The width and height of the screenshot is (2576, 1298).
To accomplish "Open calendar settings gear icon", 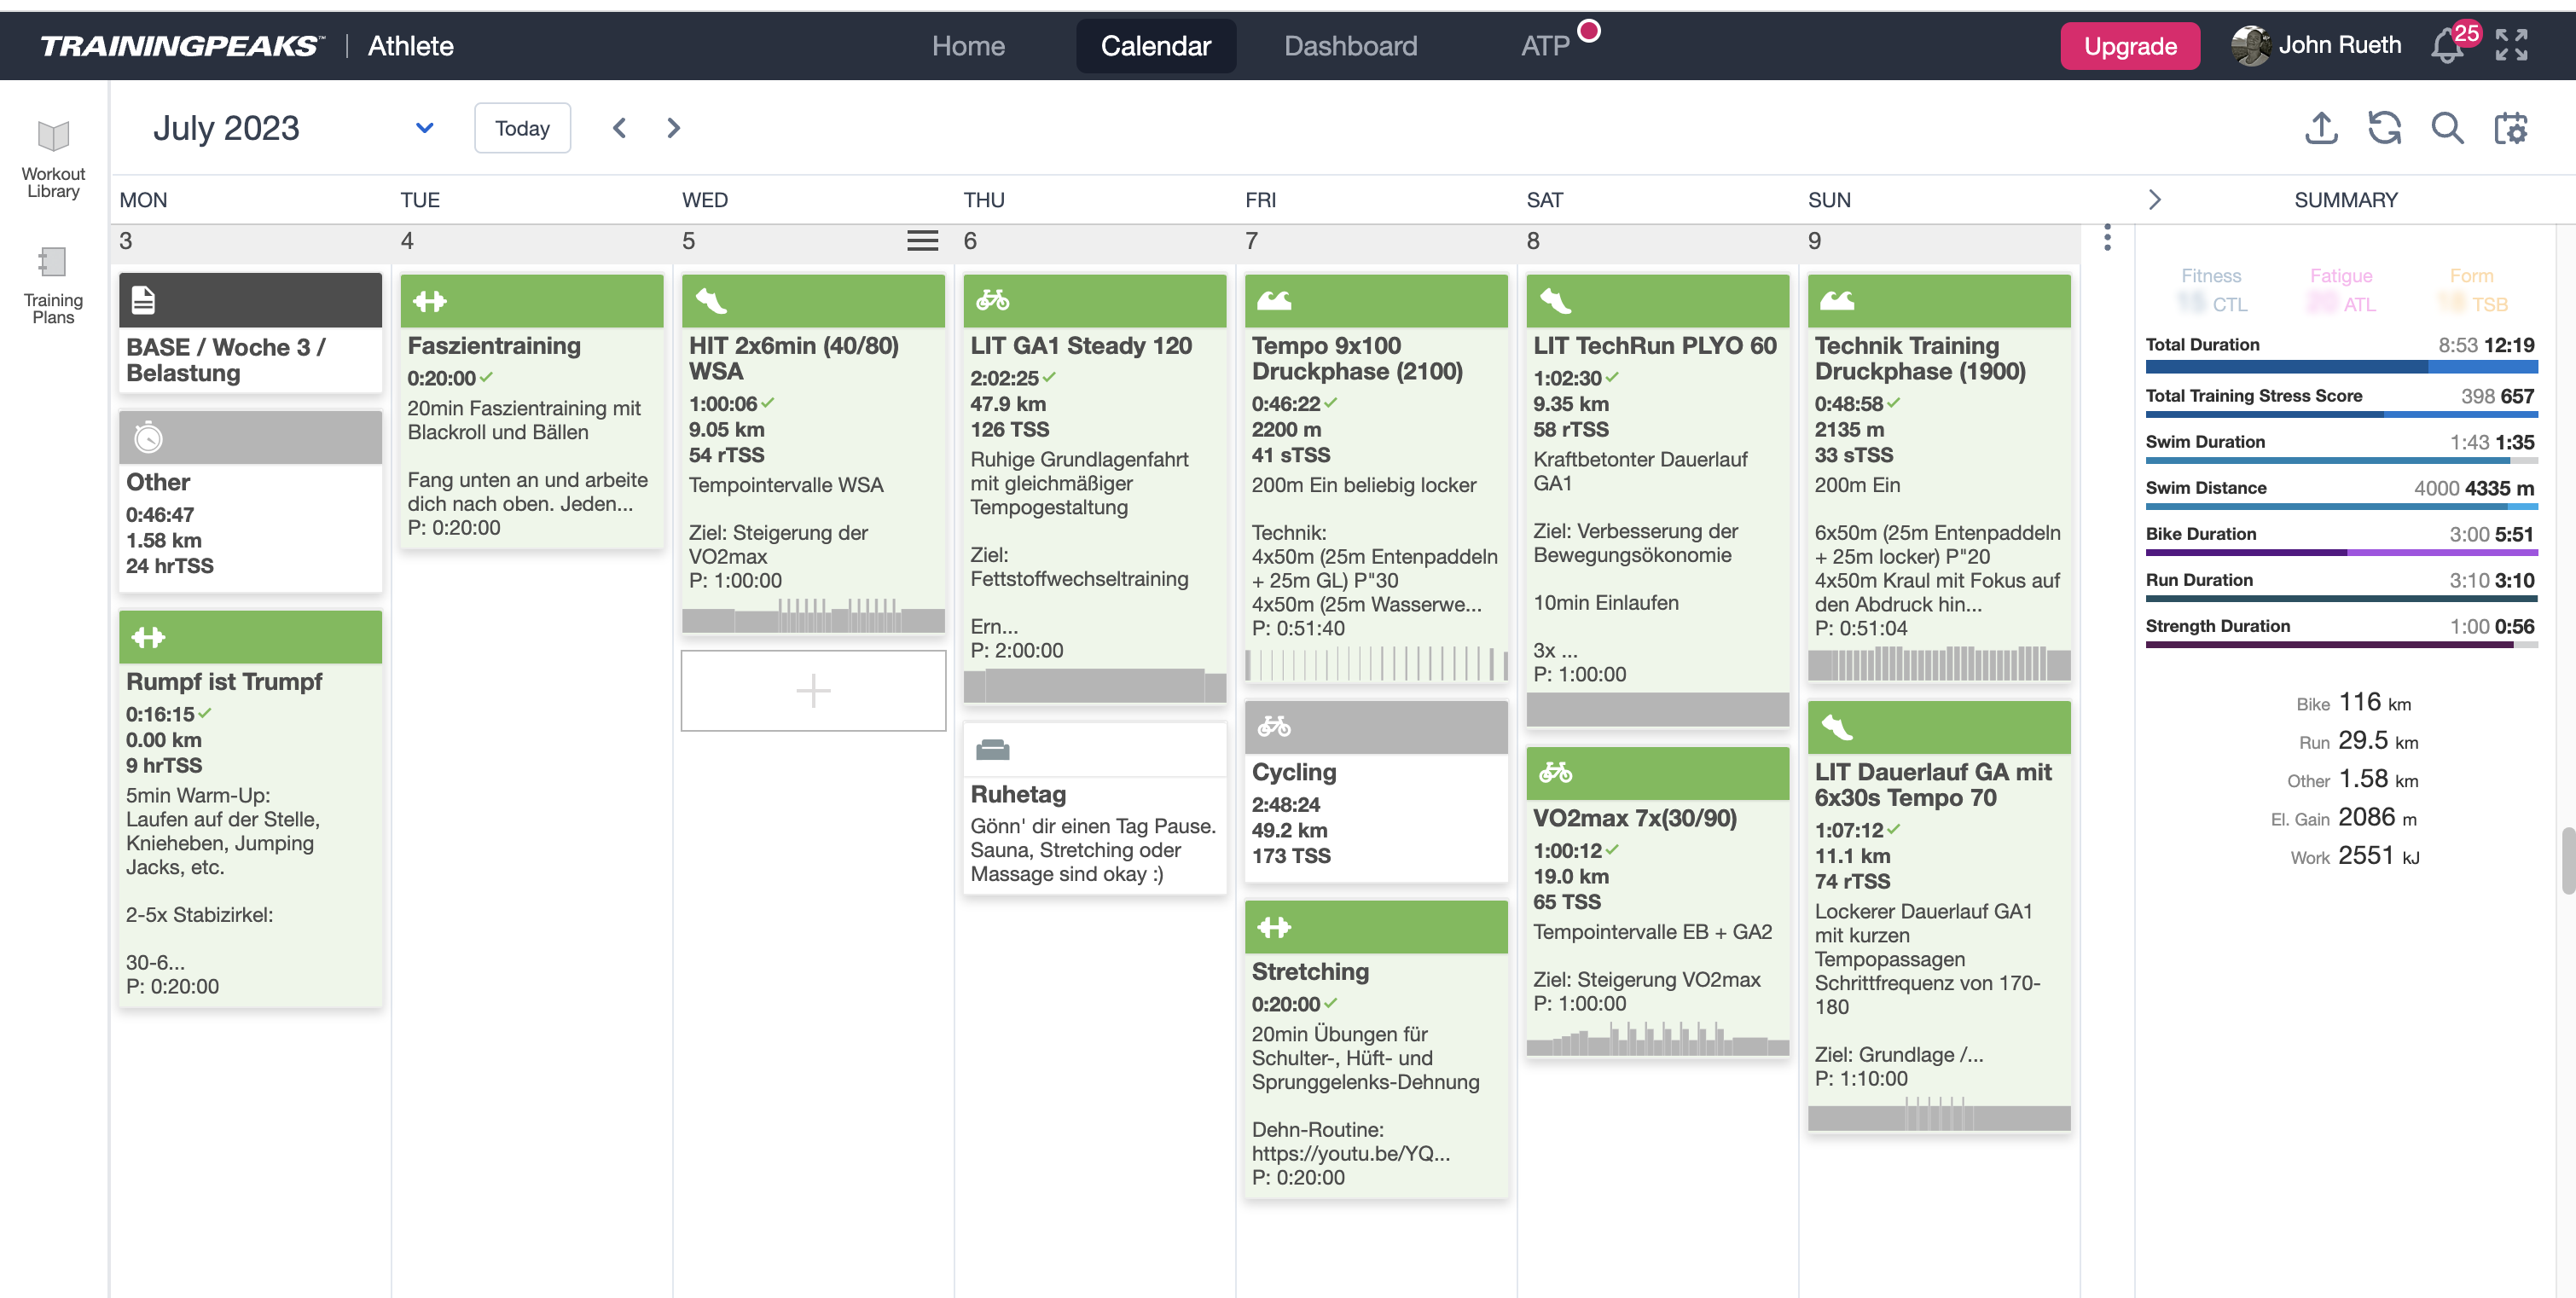I will pyautogui.click(x=2510, y=128).
